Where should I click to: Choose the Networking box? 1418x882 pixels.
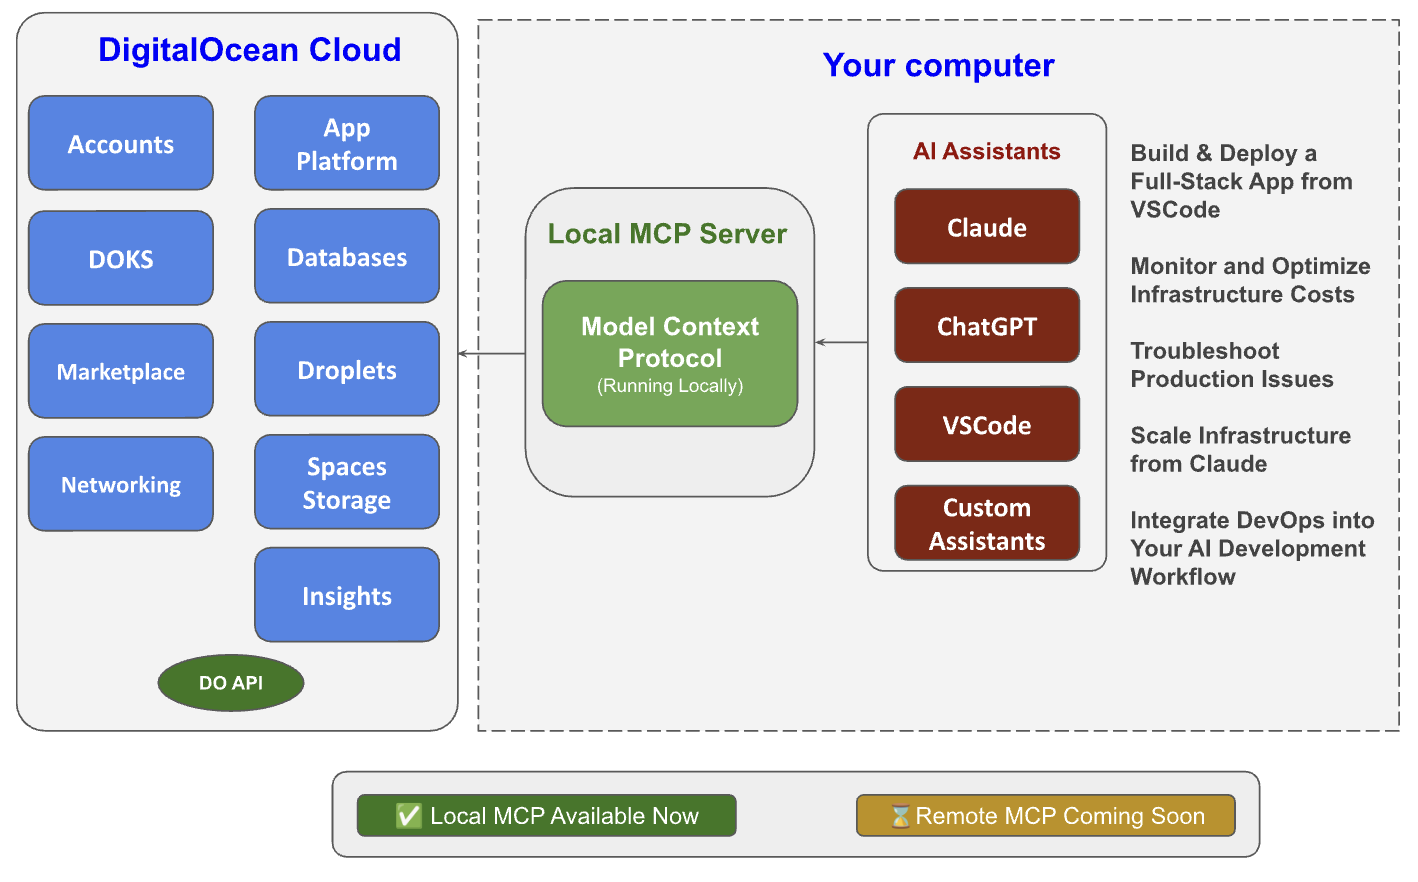pyautogui.click(x=121, y=485)
